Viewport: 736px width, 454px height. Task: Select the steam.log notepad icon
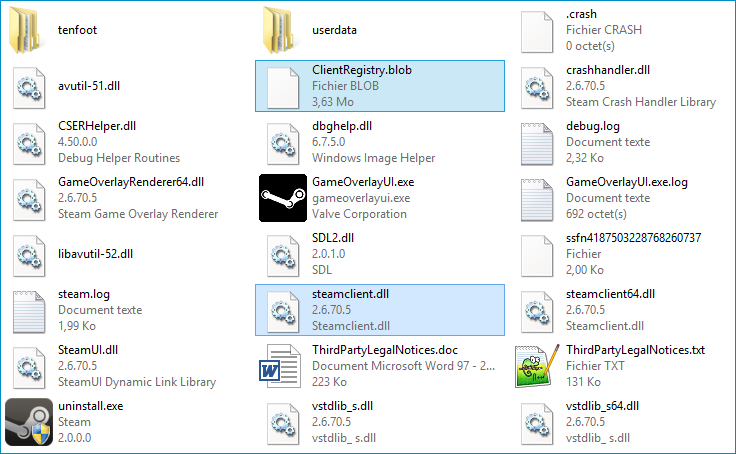29,312
